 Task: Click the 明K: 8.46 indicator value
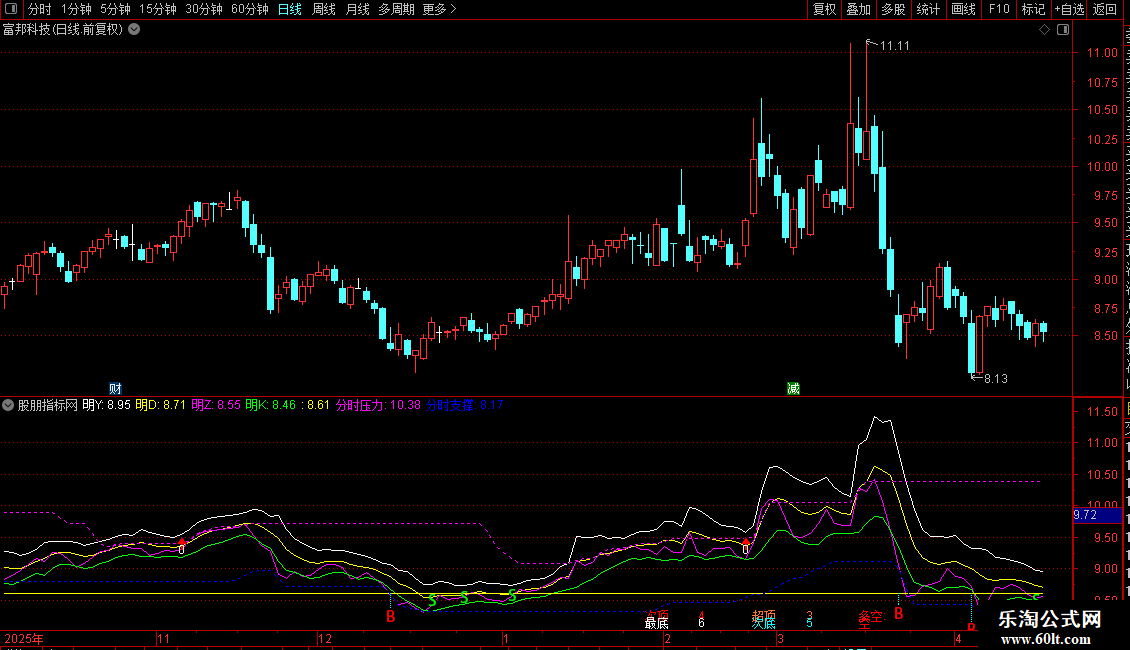[x=270, y=405]
